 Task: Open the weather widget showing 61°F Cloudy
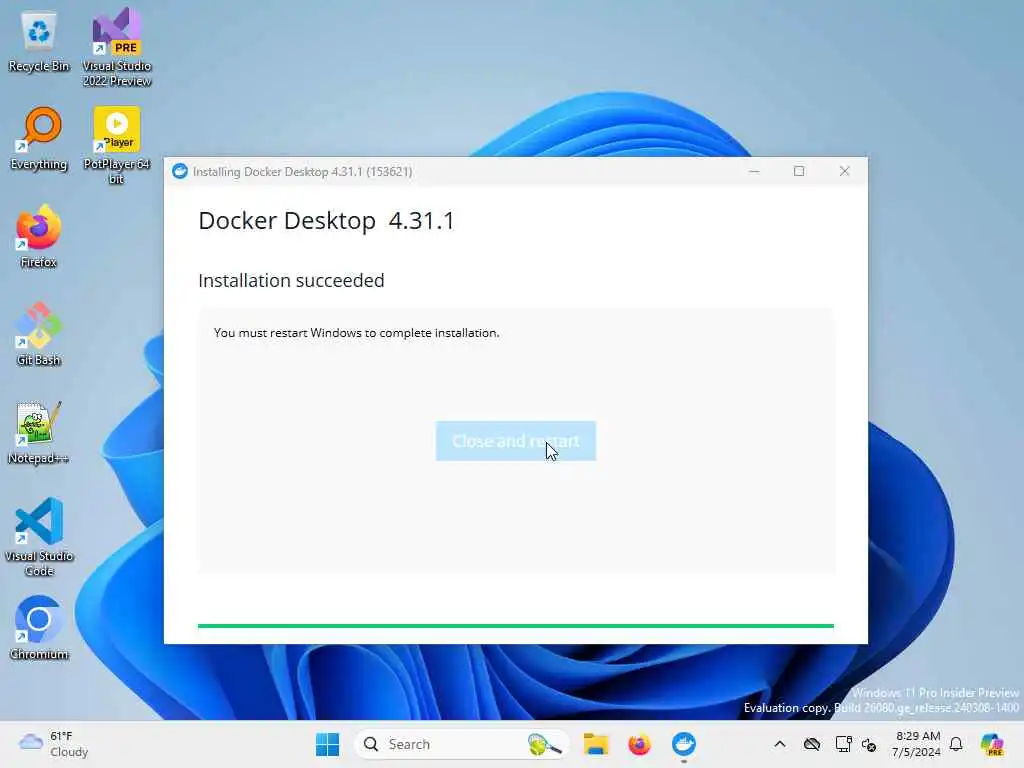coord(54,744)
